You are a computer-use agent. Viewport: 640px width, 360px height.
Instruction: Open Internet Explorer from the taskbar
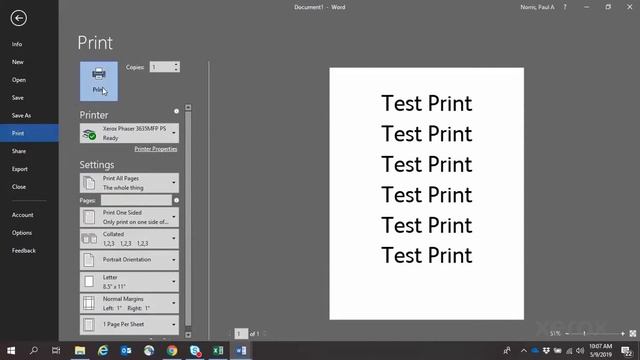pyautogui.click(x=103, y=350)
